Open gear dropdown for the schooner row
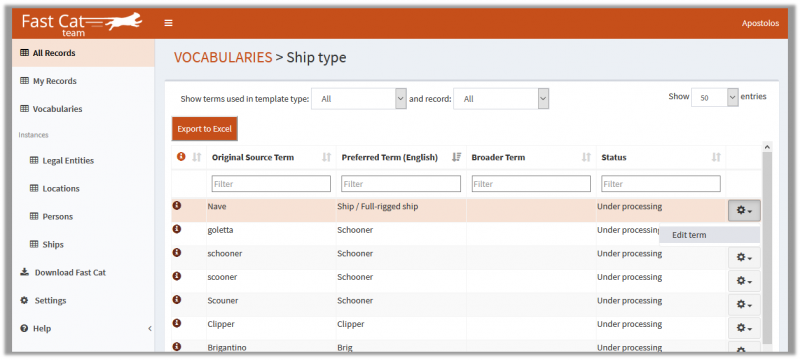The width and height of the screenshot is (800, 360). [x=744, y=258]
